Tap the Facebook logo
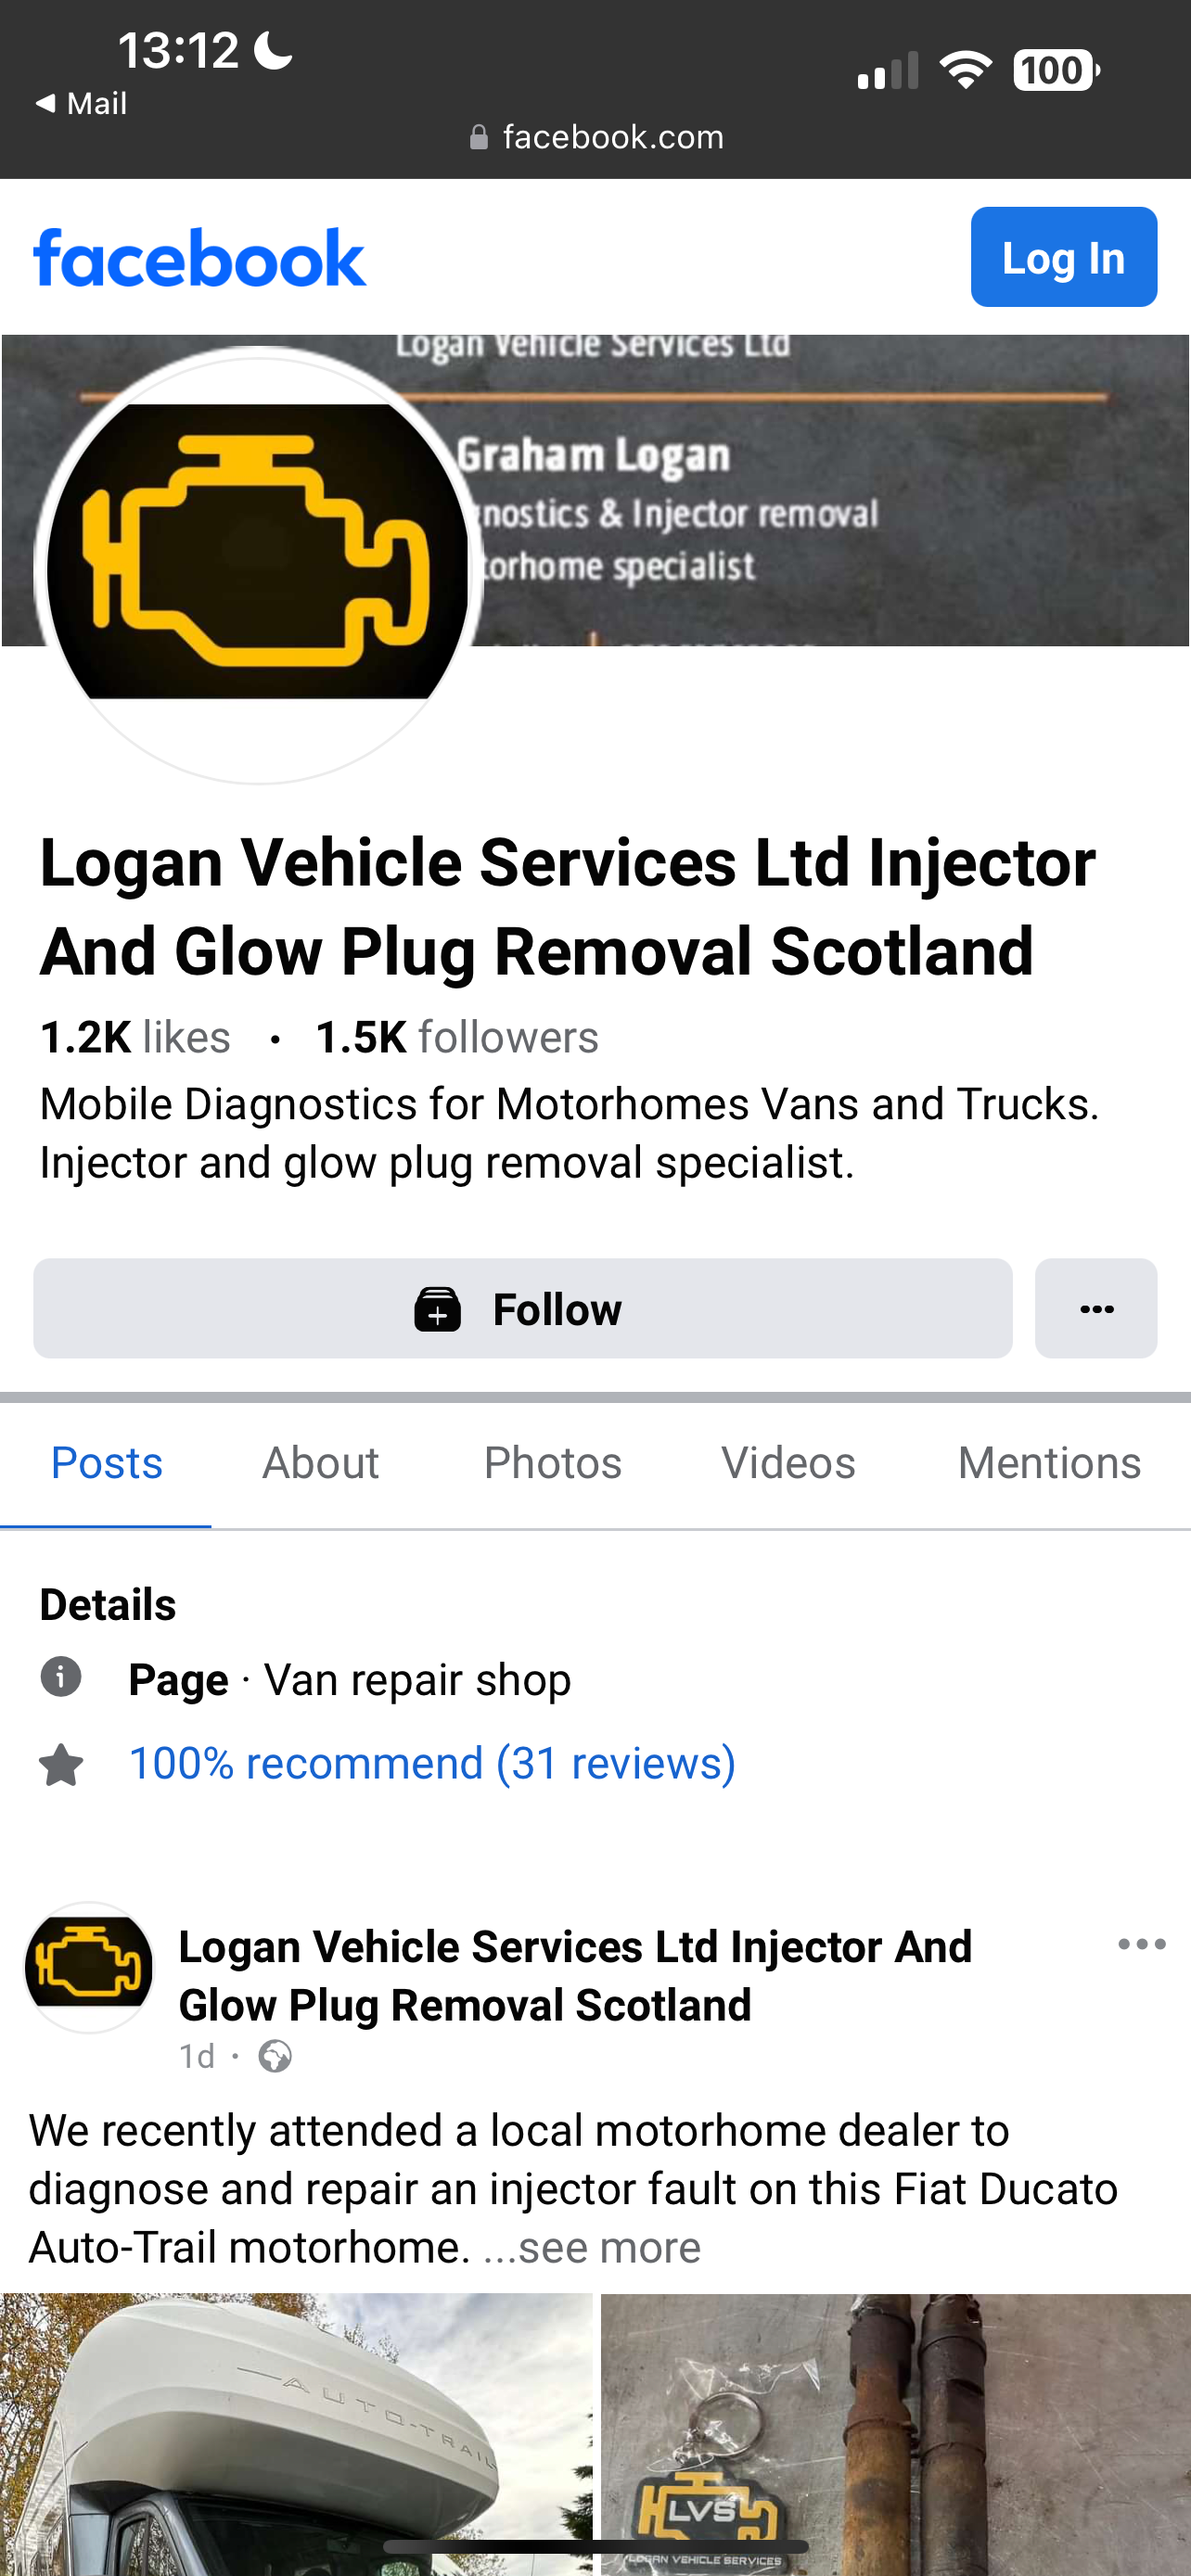The width and height of the screenshot is (1191, 2576). tap(199, 258)
